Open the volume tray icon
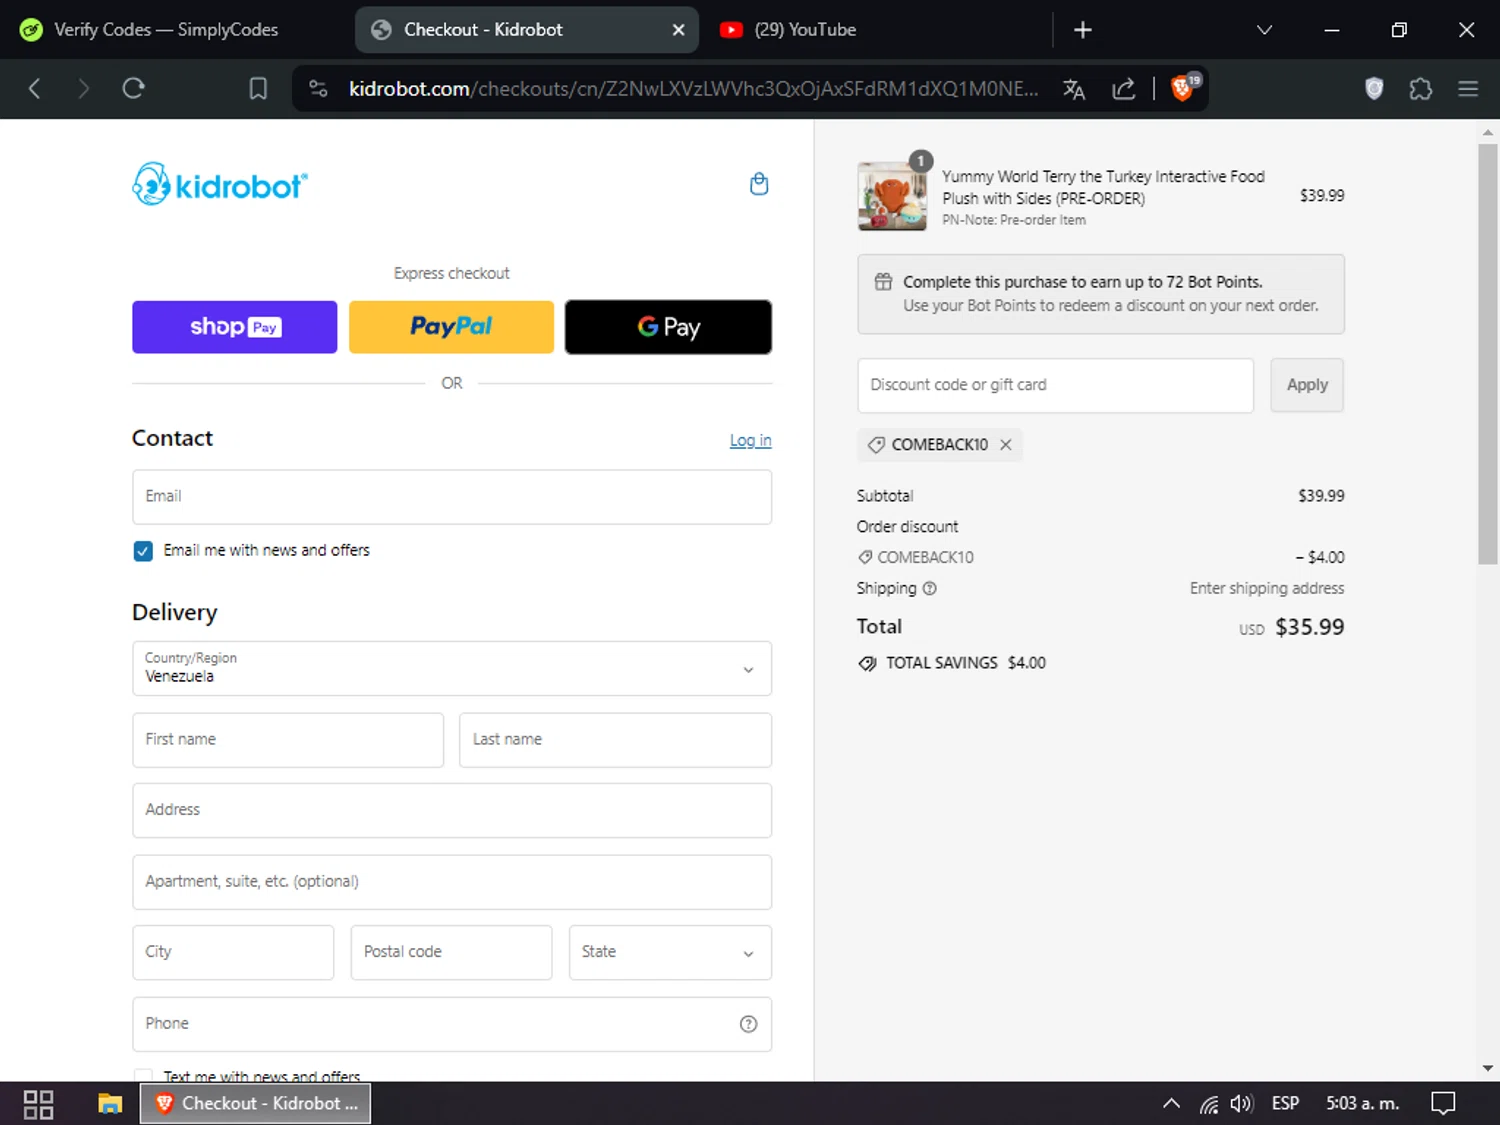The image size is (1500, 1125). coord(1241,1104)
